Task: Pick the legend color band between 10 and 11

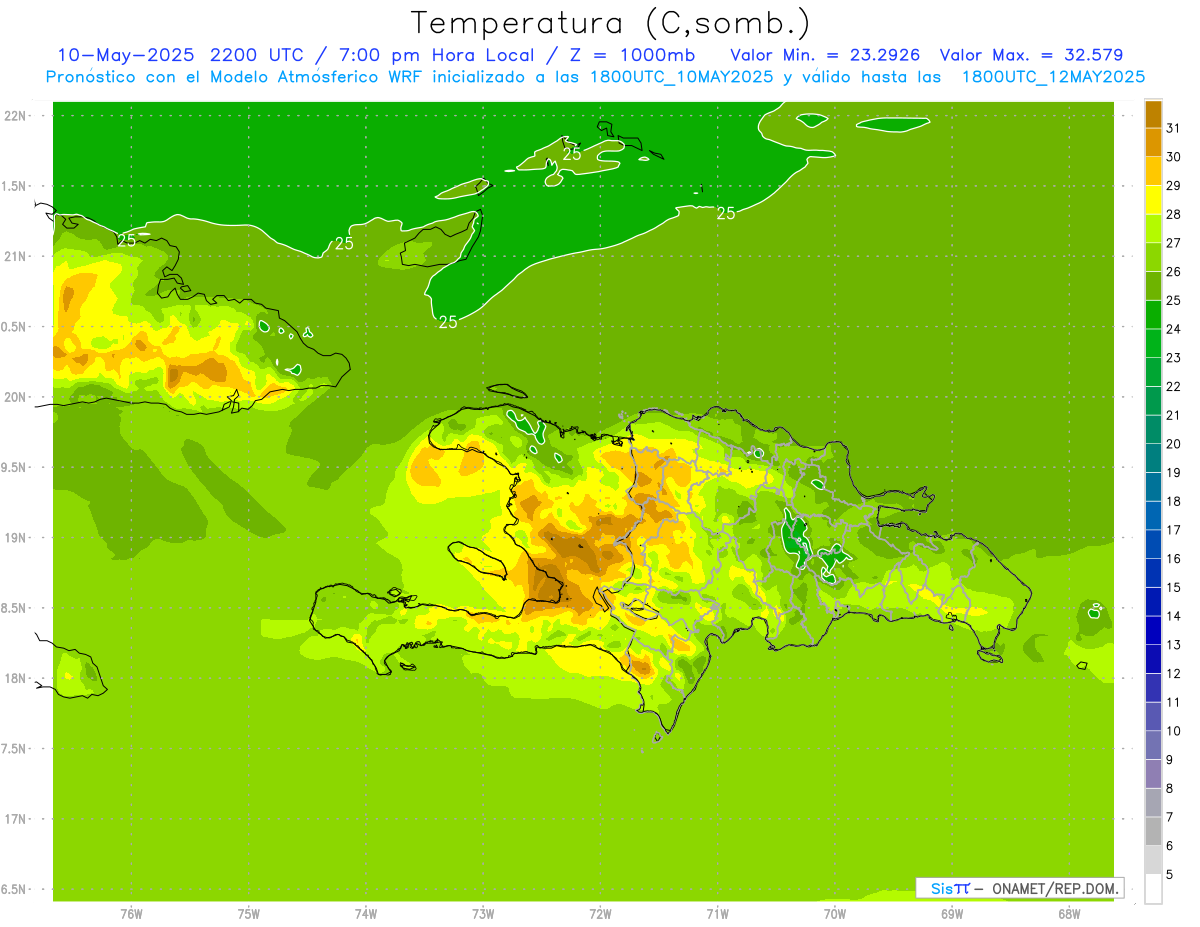Action: [1153, 716]
